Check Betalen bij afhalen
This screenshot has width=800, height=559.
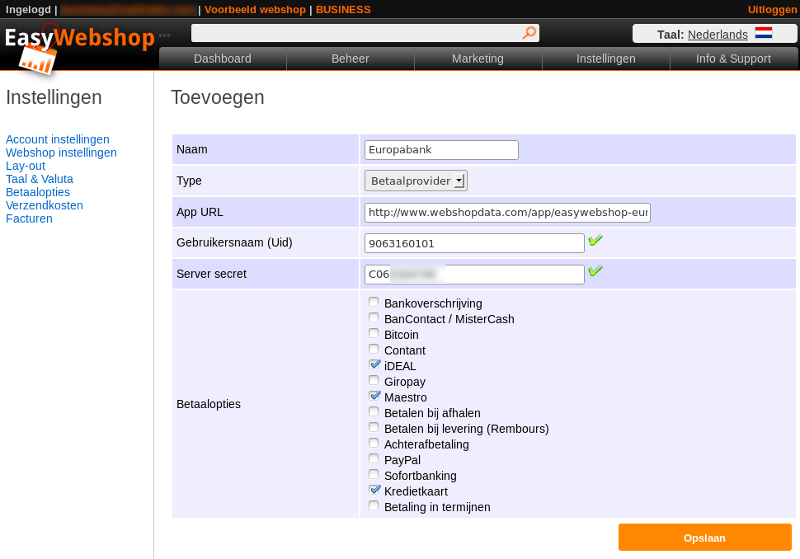click(x=374, y=412)
